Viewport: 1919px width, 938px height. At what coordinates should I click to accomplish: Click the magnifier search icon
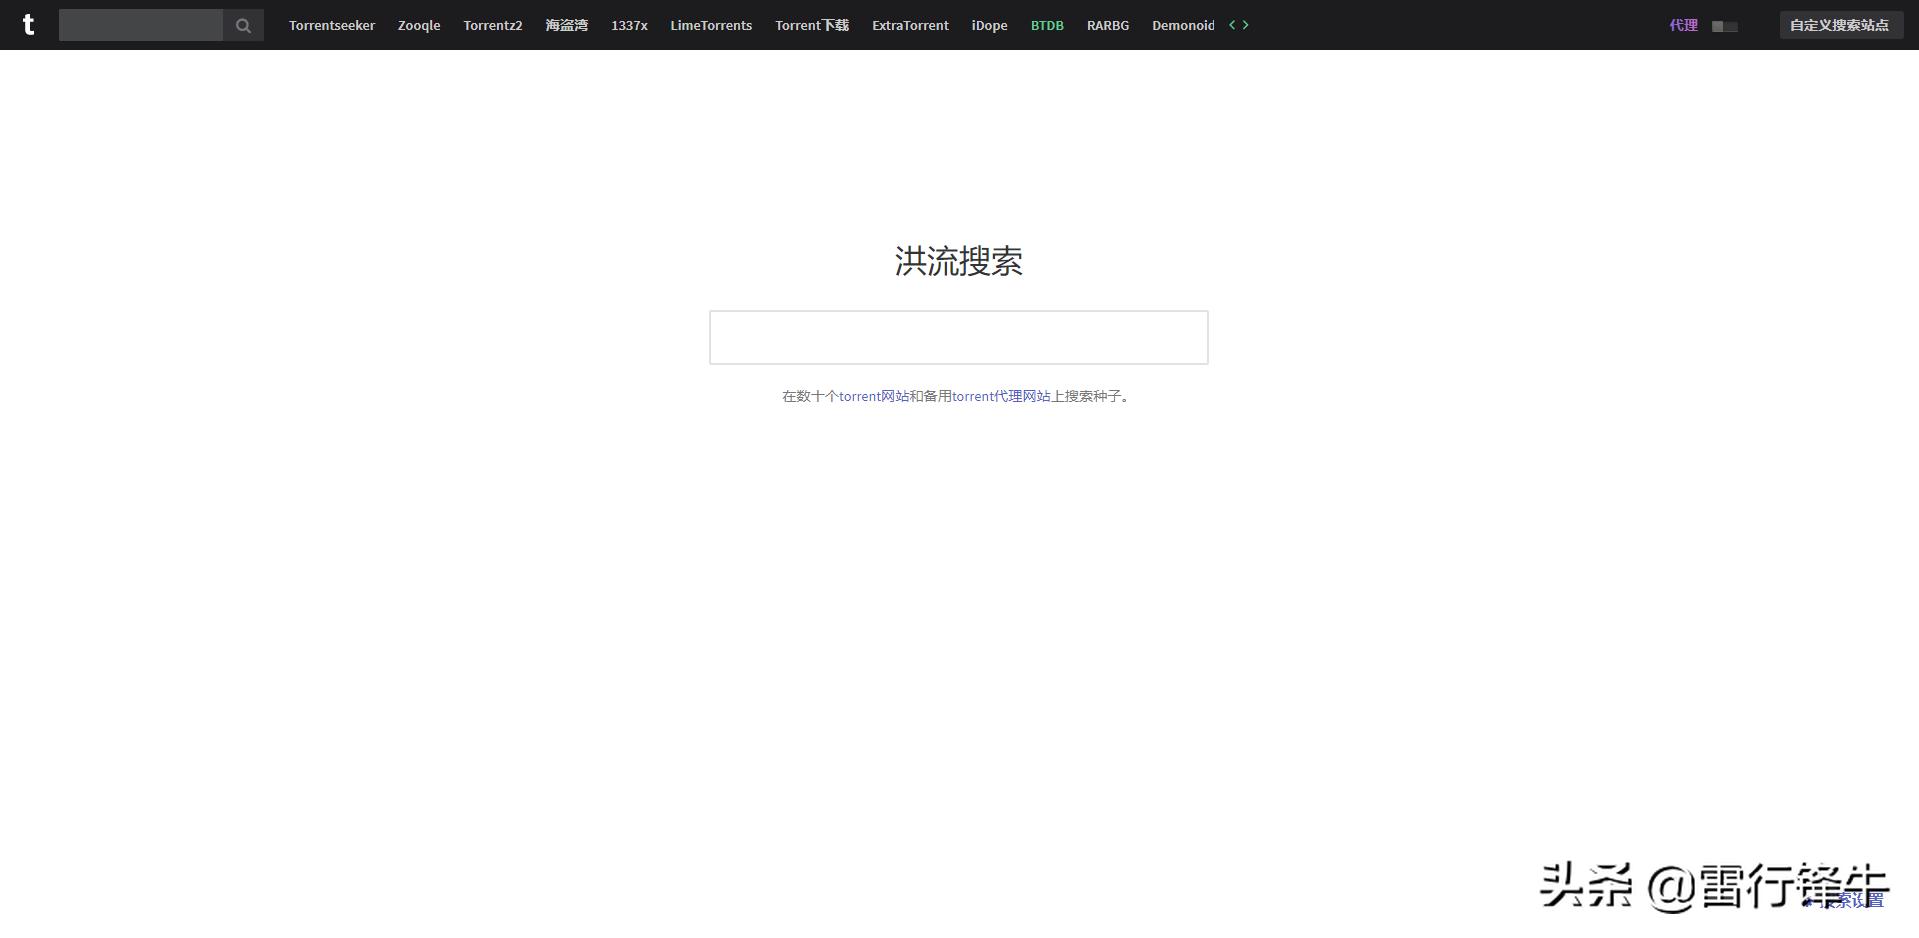[242, 25]
